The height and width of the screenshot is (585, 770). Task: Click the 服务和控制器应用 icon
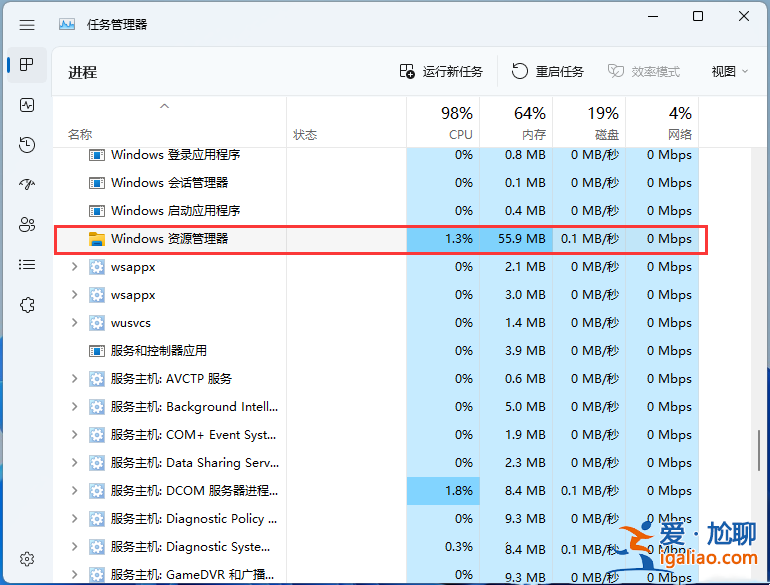(x=97, y=351)
